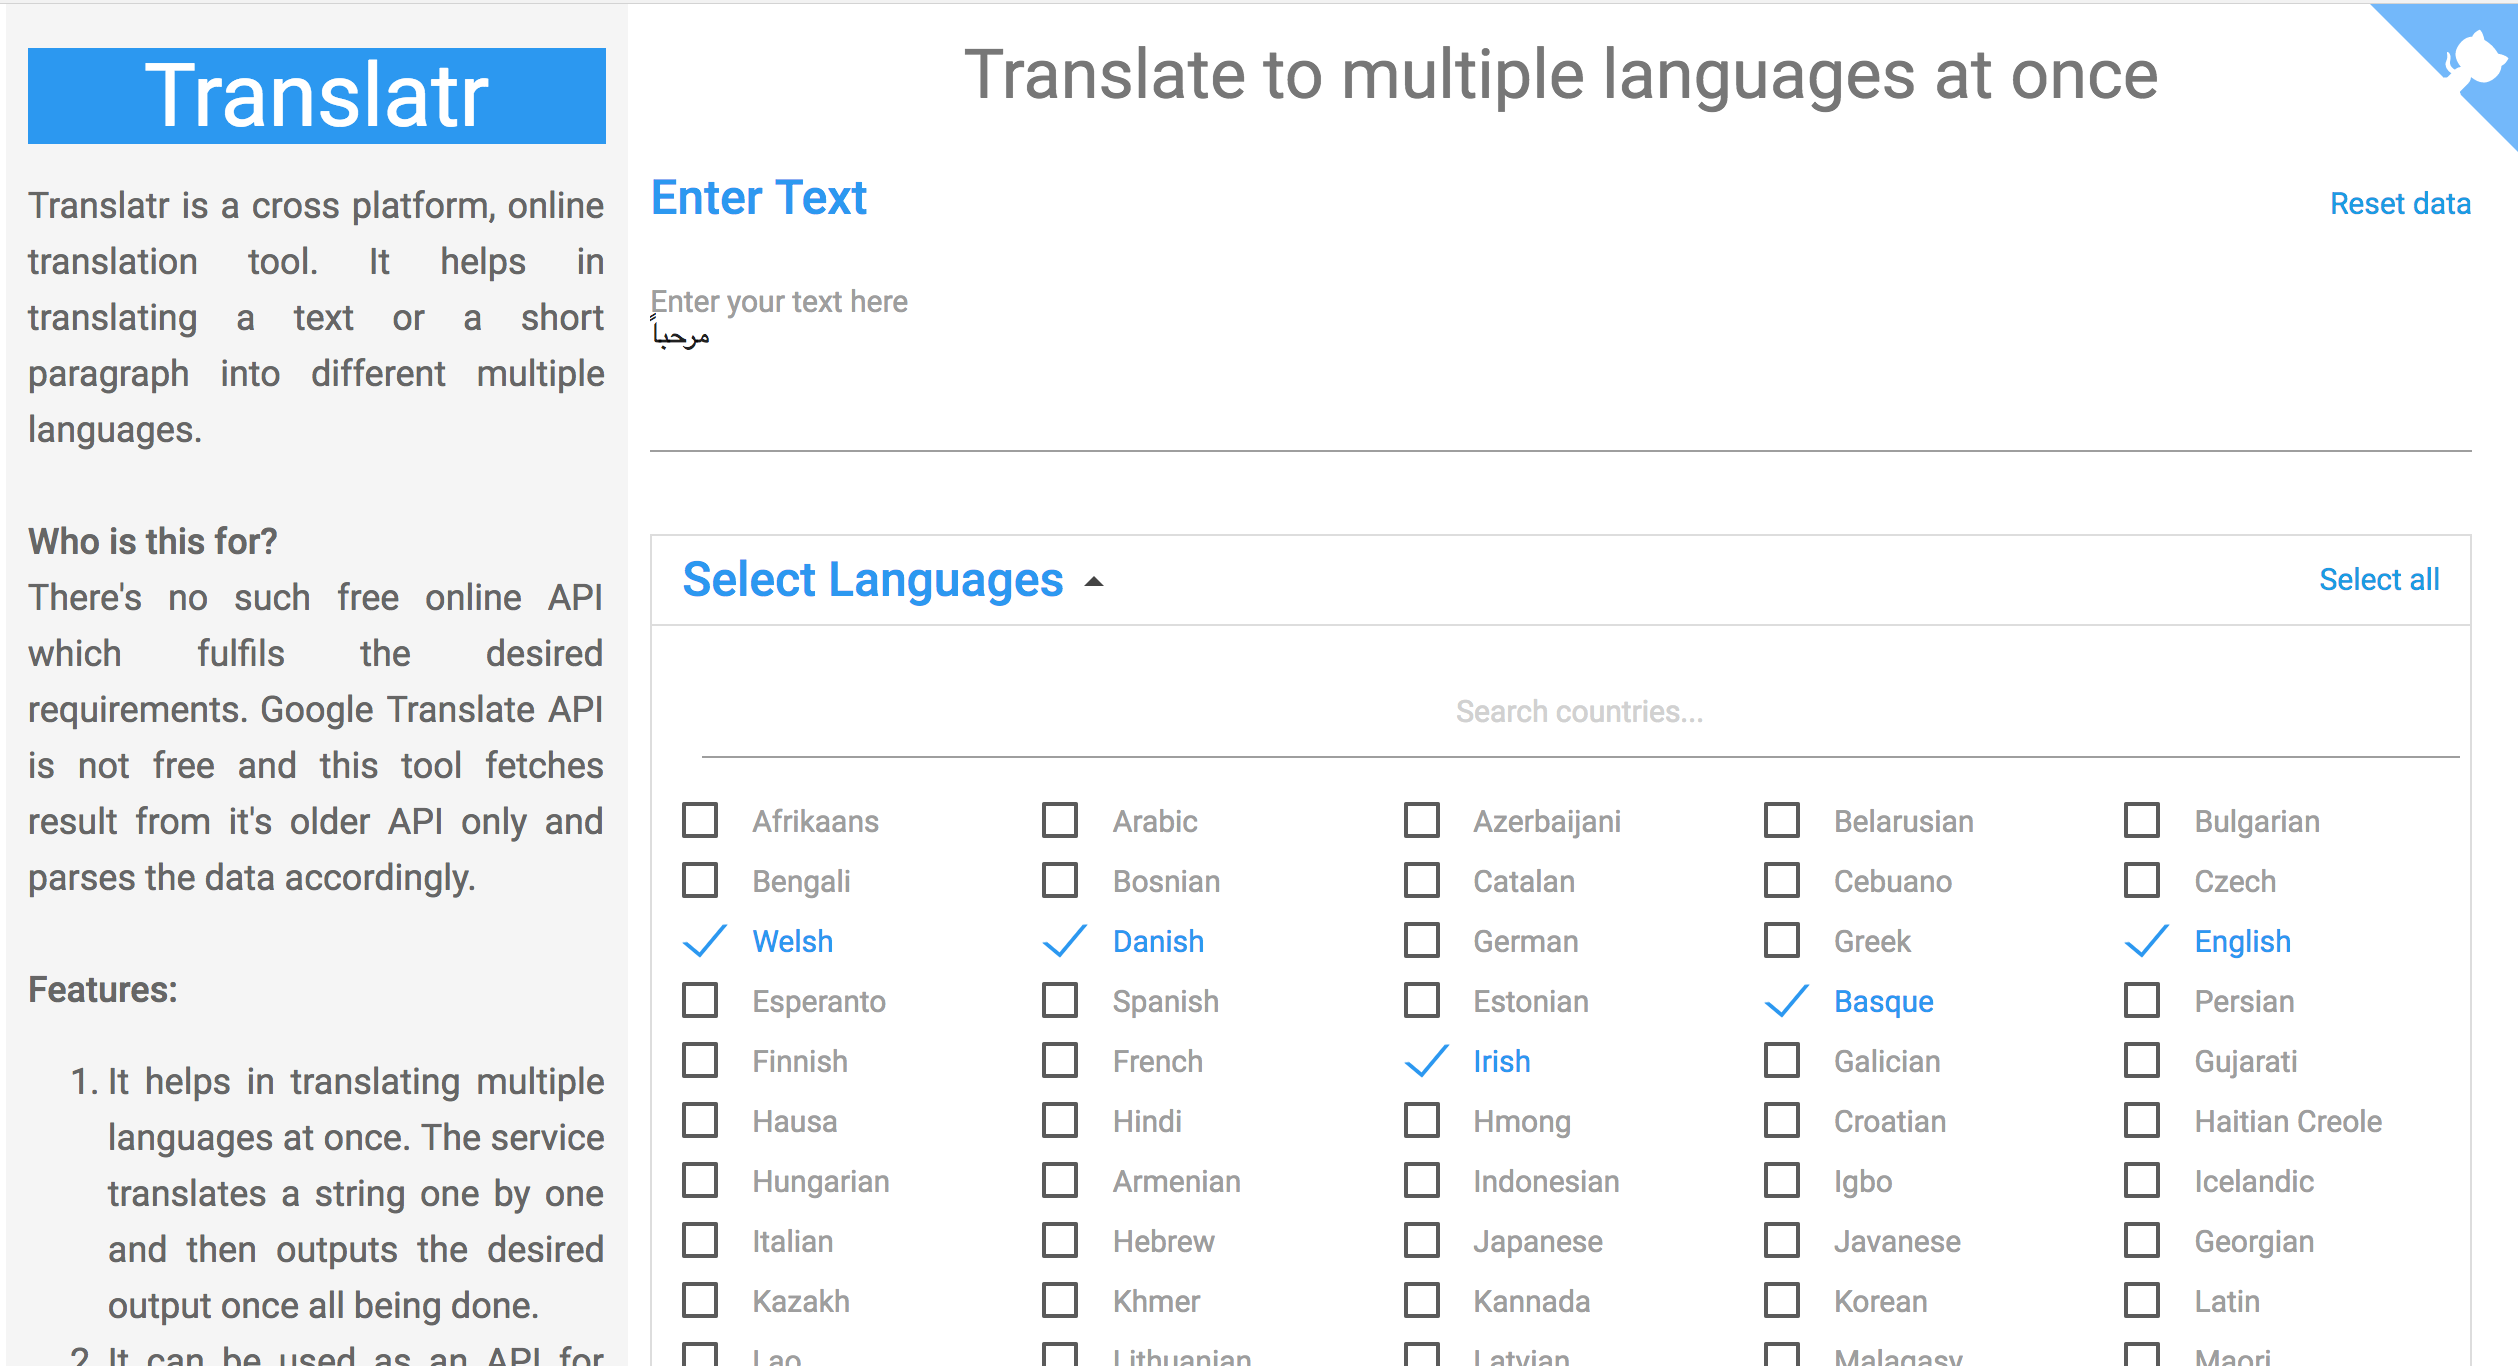
Task: Check the Korean checkbox
Action: point(1781,1300)
